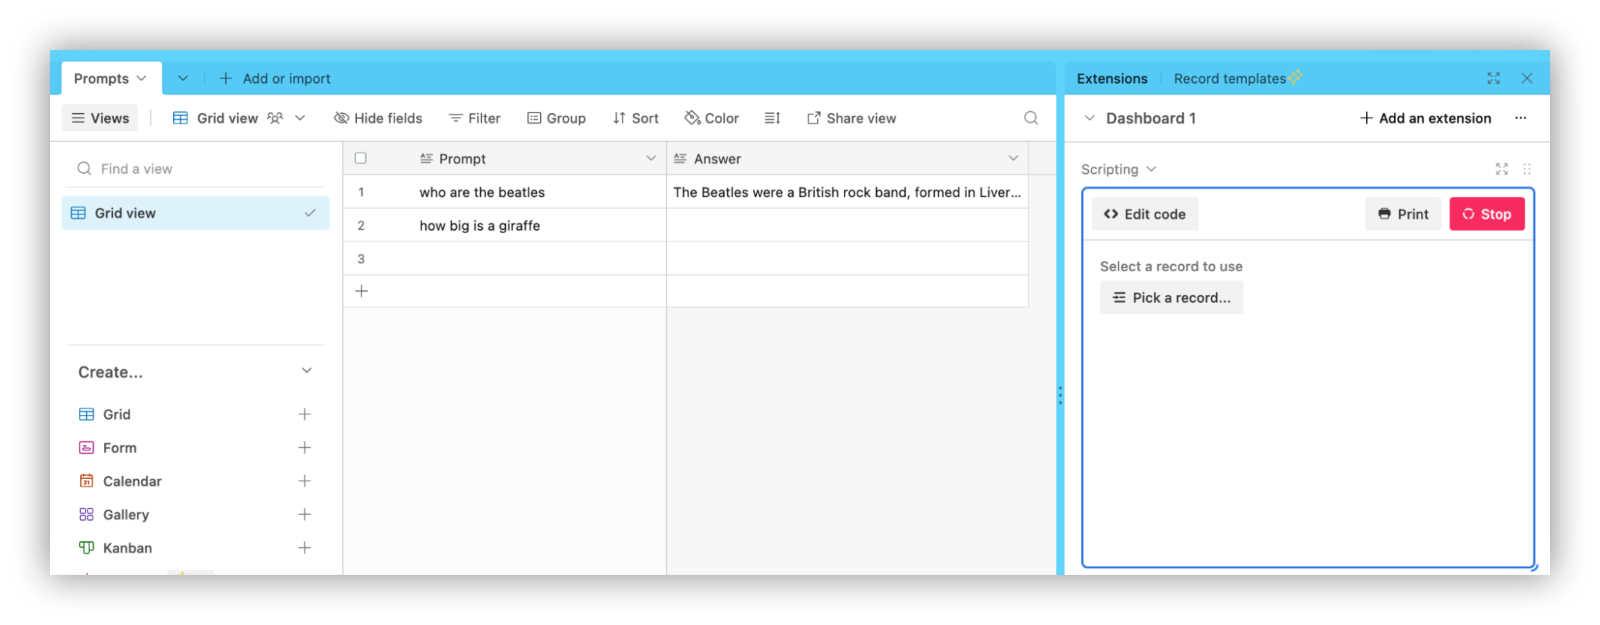Open the Hide fields menu
The image size is (1600, 625).
[x=378, y=118]
